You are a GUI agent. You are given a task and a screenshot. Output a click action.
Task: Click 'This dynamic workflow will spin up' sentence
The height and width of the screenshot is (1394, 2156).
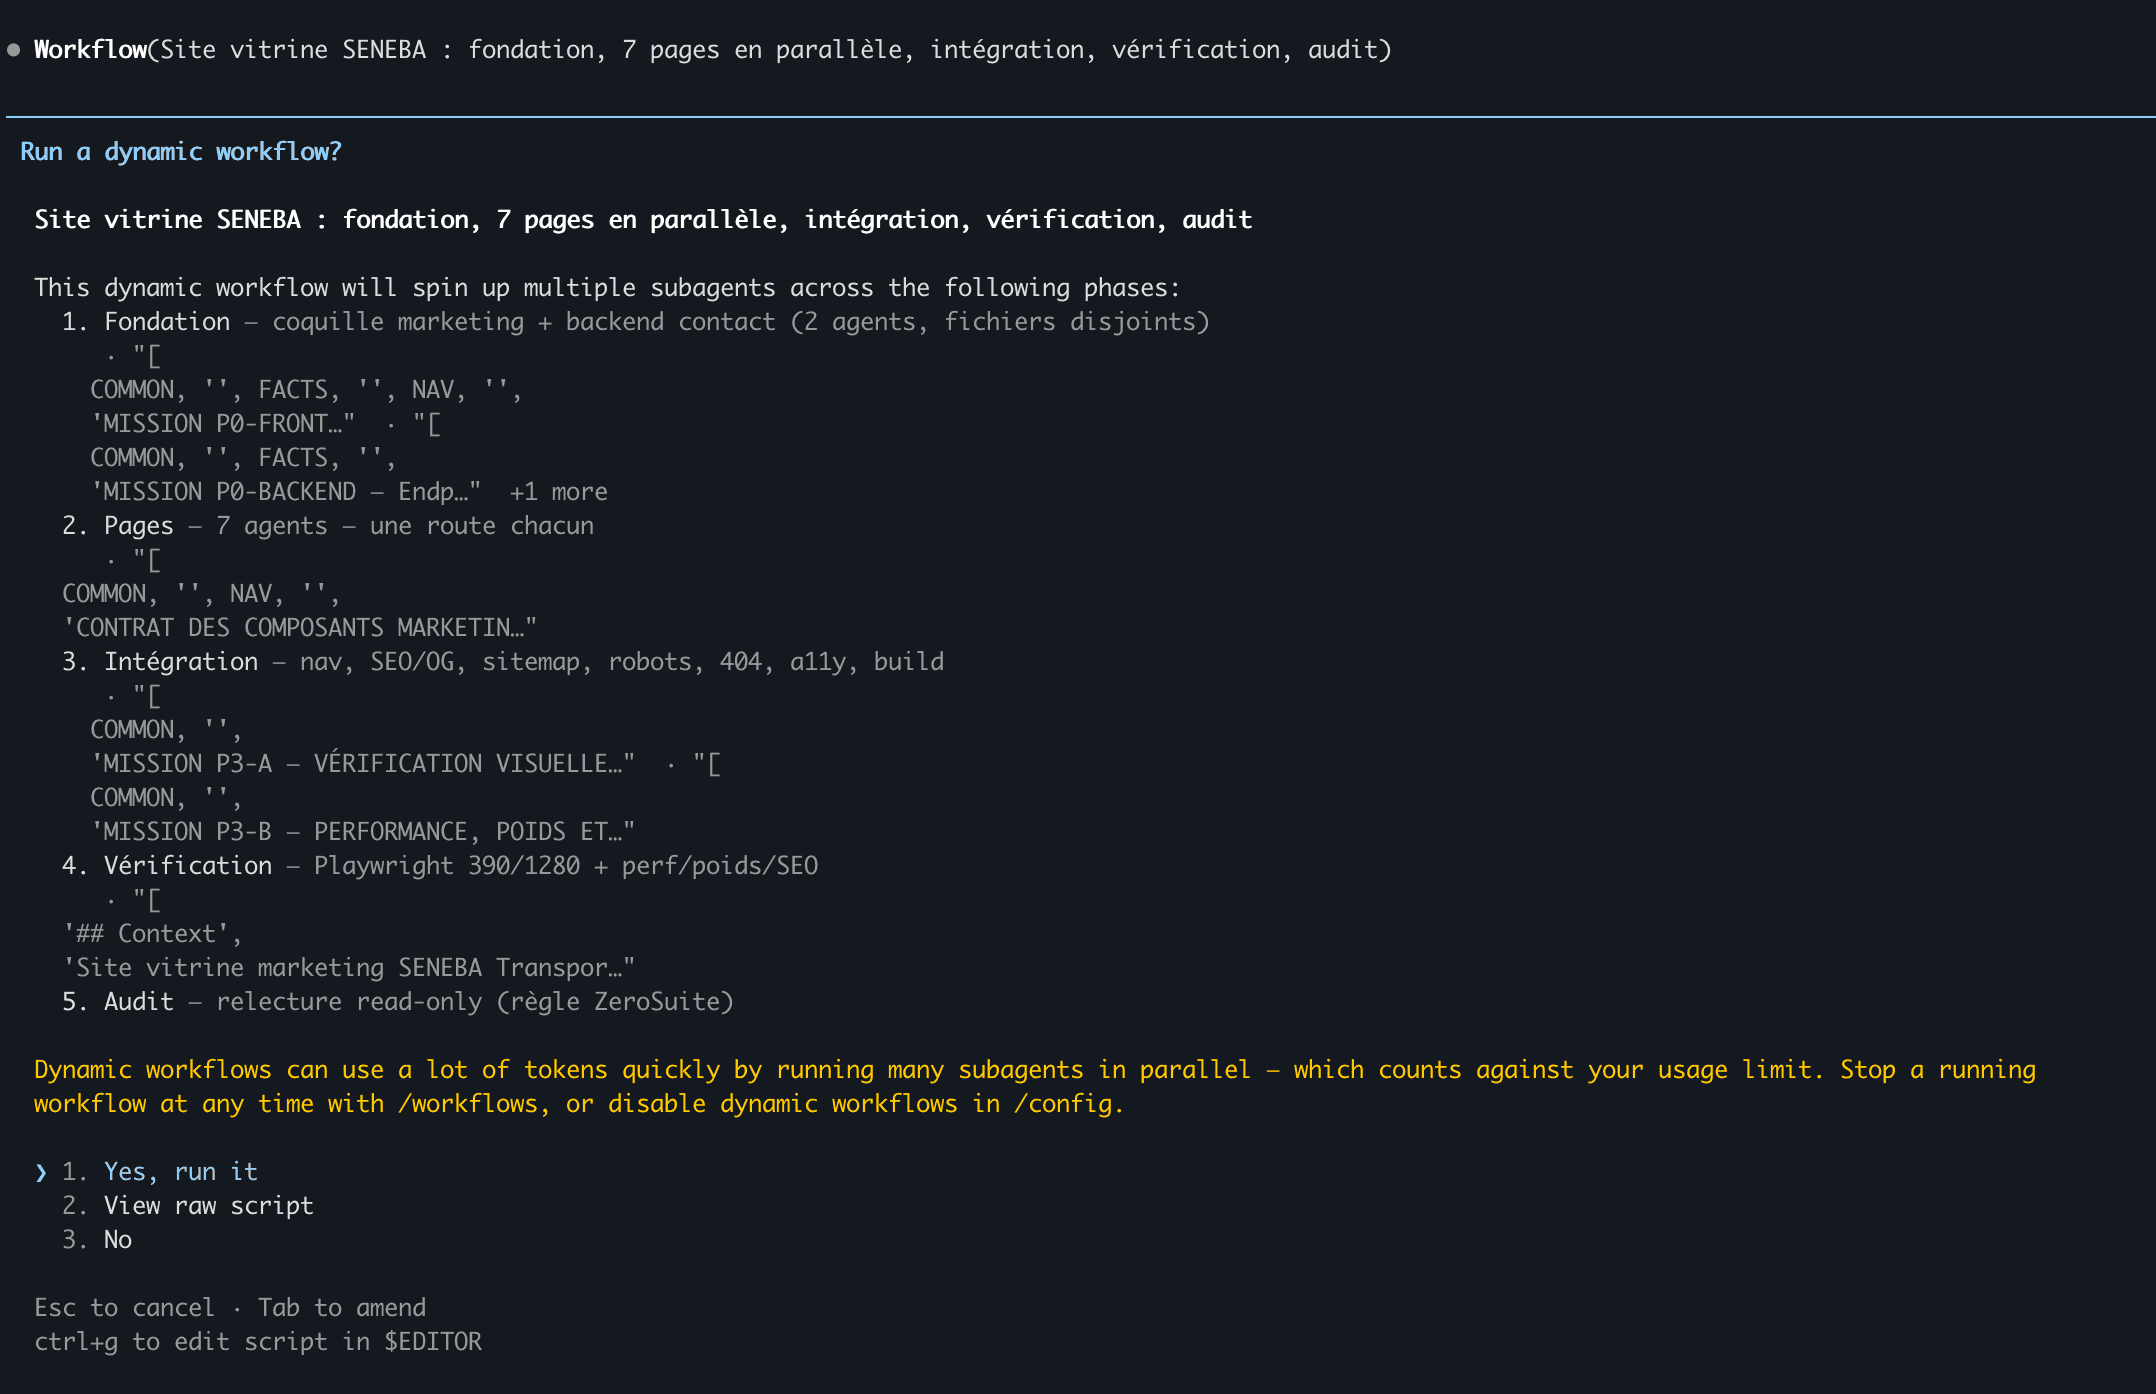coord(608,287)
